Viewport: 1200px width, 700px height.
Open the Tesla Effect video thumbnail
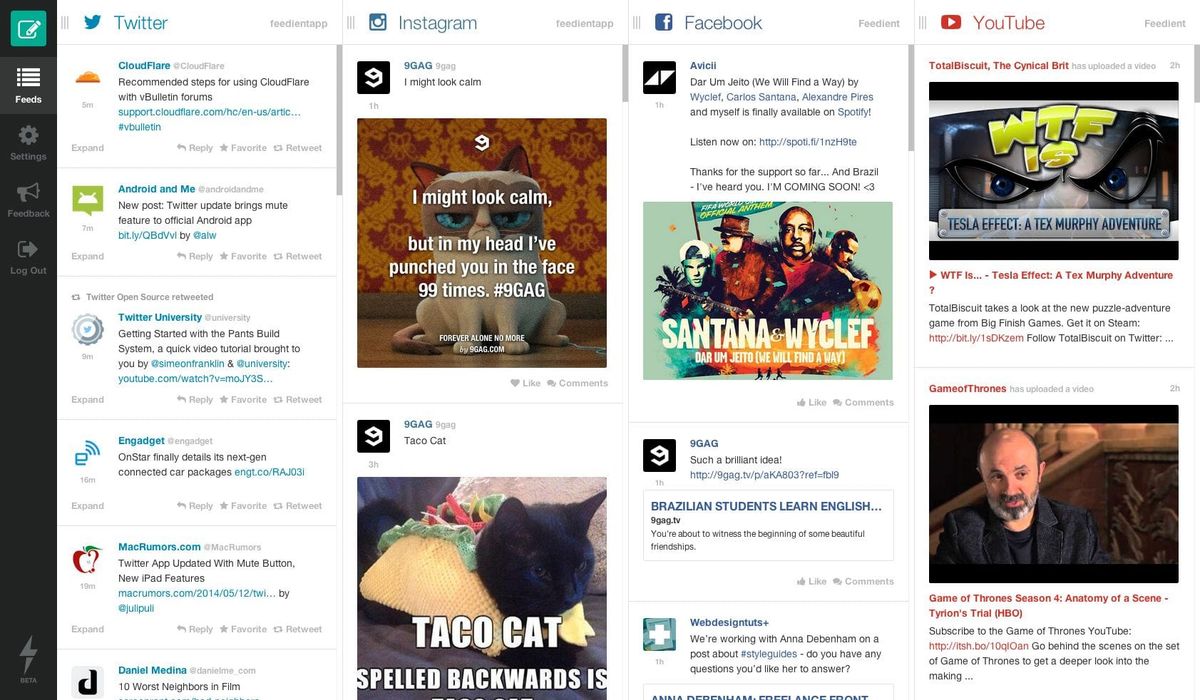tap(1054, 171)
